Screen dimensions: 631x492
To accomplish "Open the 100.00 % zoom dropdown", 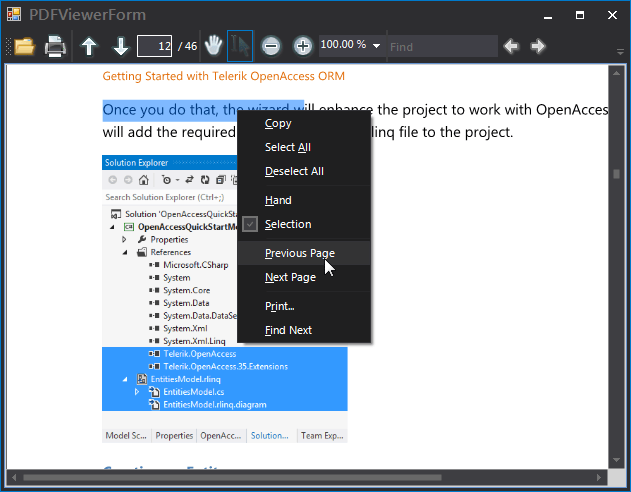I will coord(376,46).
